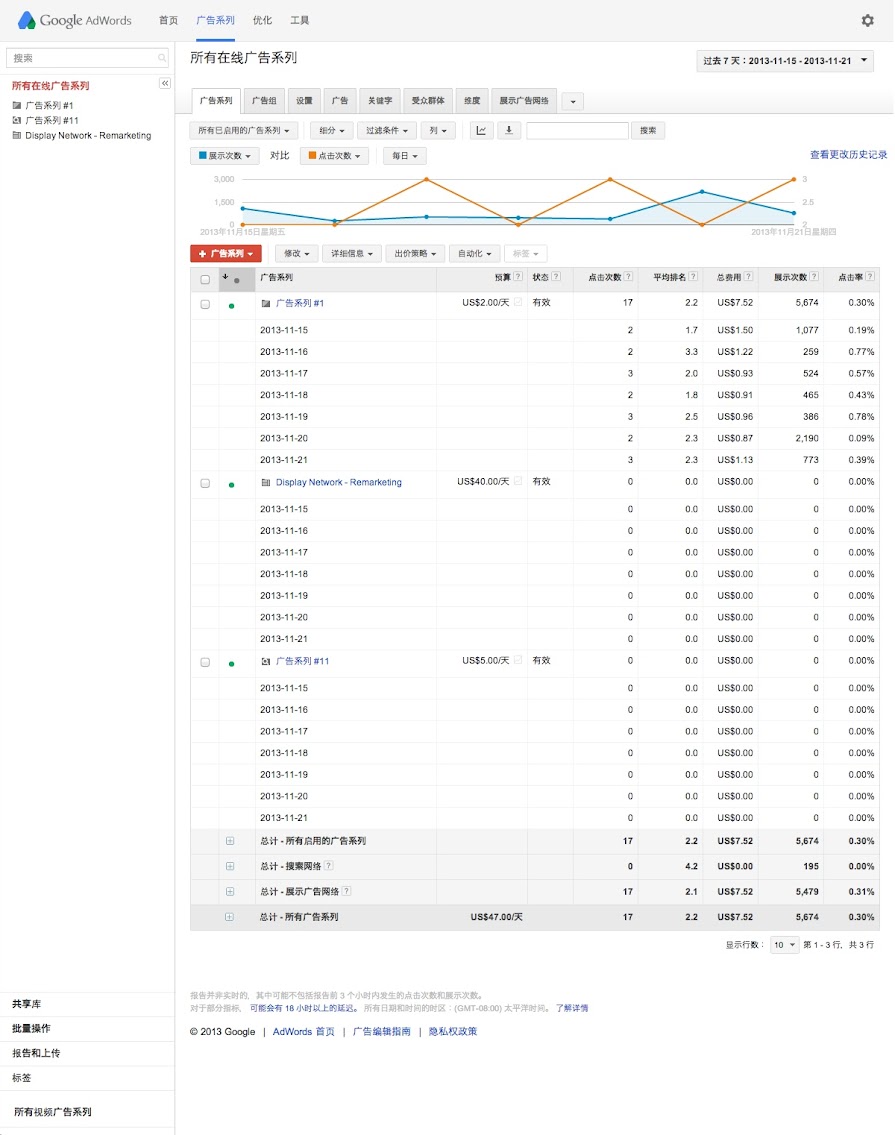Image resolution: width=895 pixels, height=1135 pixels.
Task: Click the Display Network - Remarketing sidebar icon
Action: 17,135
